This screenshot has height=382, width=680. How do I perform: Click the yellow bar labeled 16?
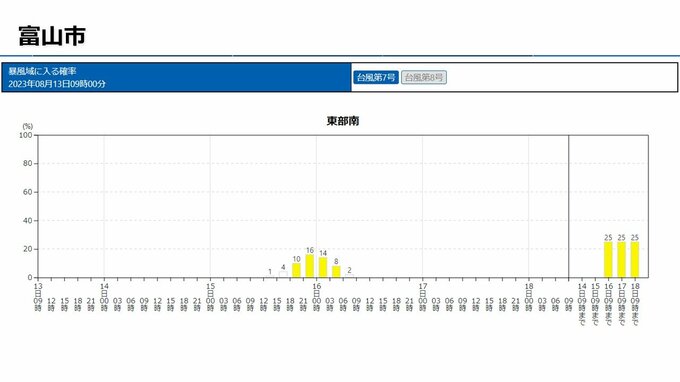(x=310, y=266)
